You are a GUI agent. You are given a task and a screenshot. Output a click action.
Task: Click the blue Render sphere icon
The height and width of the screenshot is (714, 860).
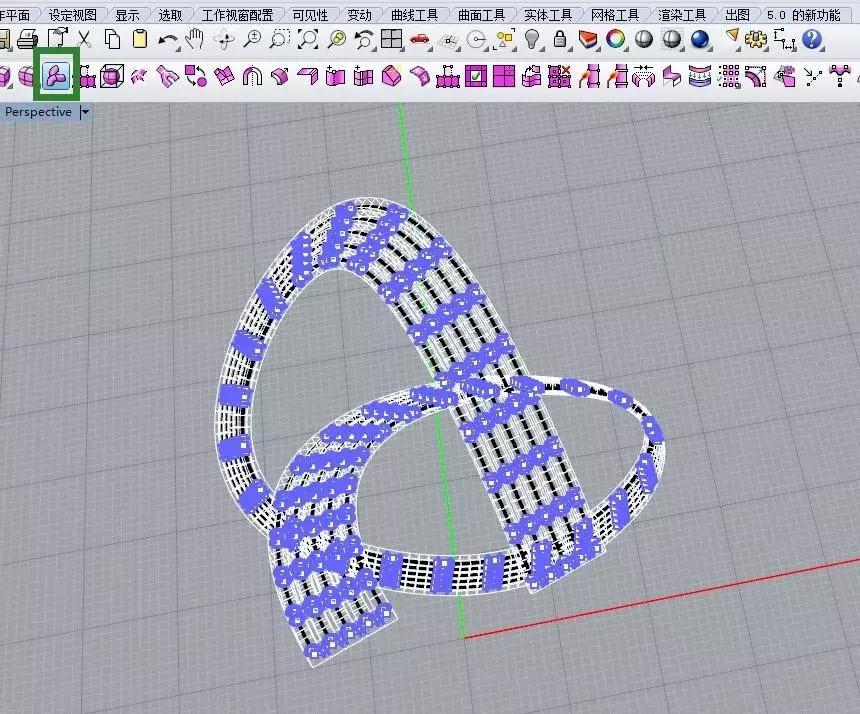click(x=700, y=39)
